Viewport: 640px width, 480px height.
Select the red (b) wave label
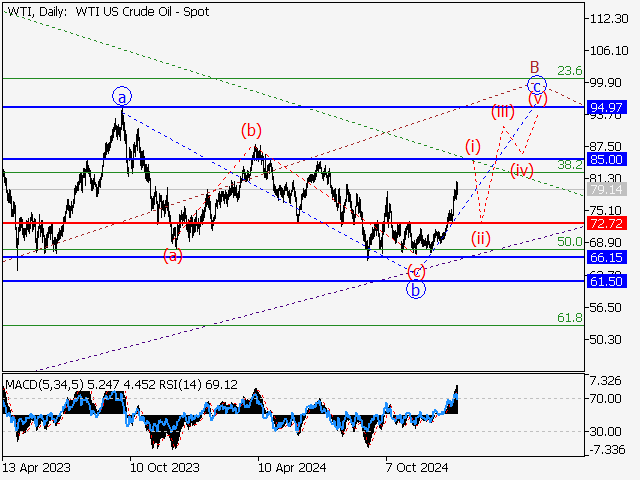(x=250, y=130)
